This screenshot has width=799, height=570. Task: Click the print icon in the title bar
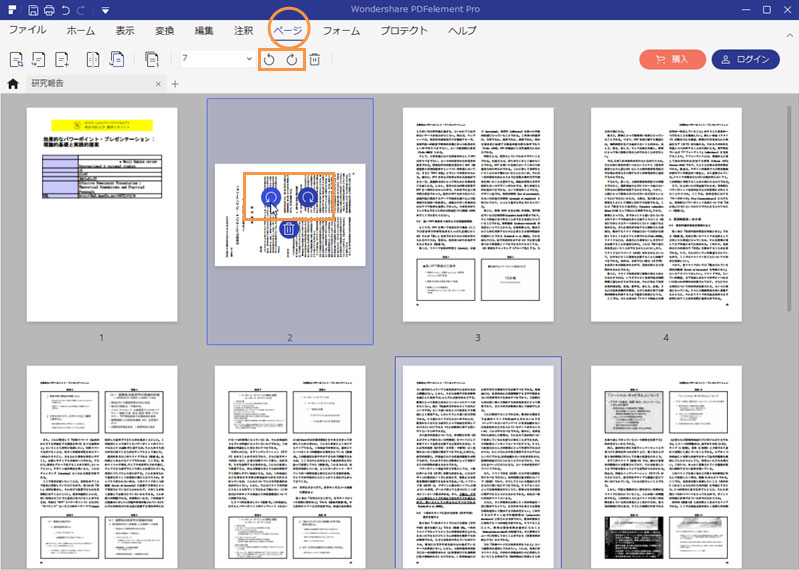click(x=49, y=10)
